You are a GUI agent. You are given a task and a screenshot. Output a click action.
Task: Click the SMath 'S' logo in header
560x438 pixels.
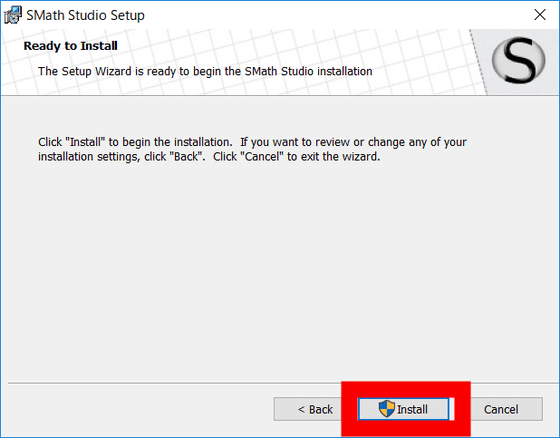[x=519, y=60]
